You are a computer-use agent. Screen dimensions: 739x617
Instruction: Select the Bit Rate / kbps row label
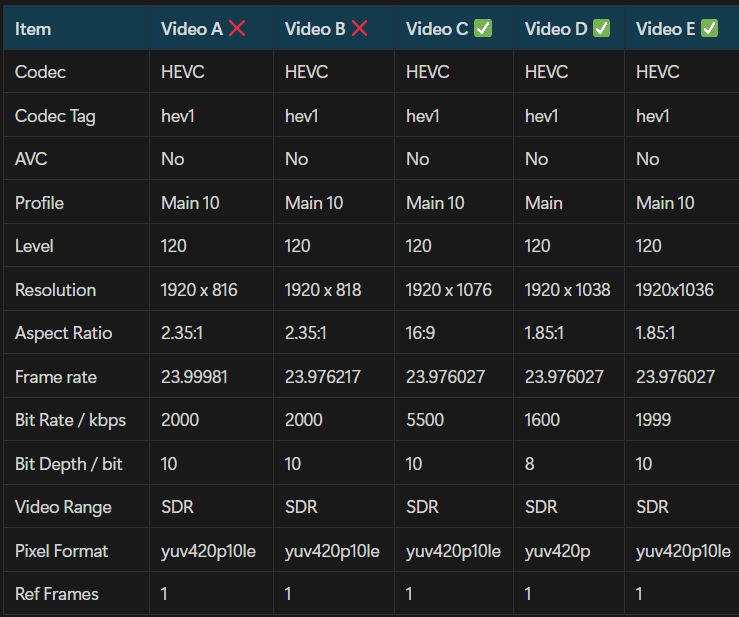(x=70, y=420)
